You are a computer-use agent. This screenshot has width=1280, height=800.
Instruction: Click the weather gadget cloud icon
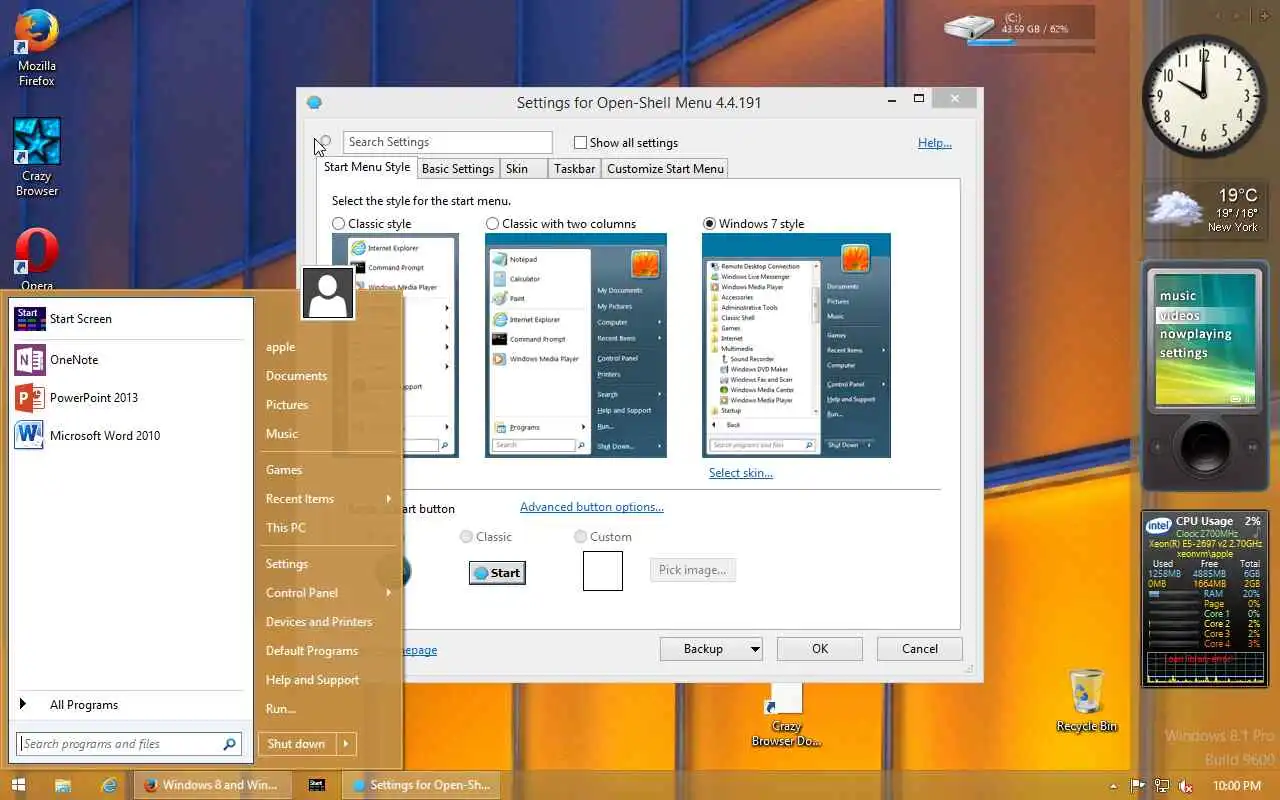[1173, 208]
